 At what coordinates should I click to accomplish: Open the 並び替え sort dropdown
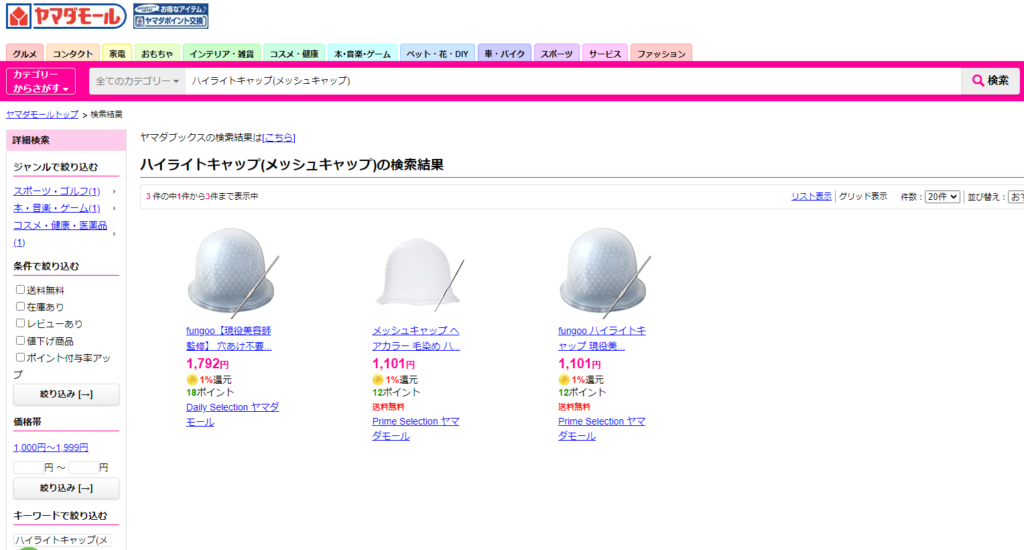1016,197
